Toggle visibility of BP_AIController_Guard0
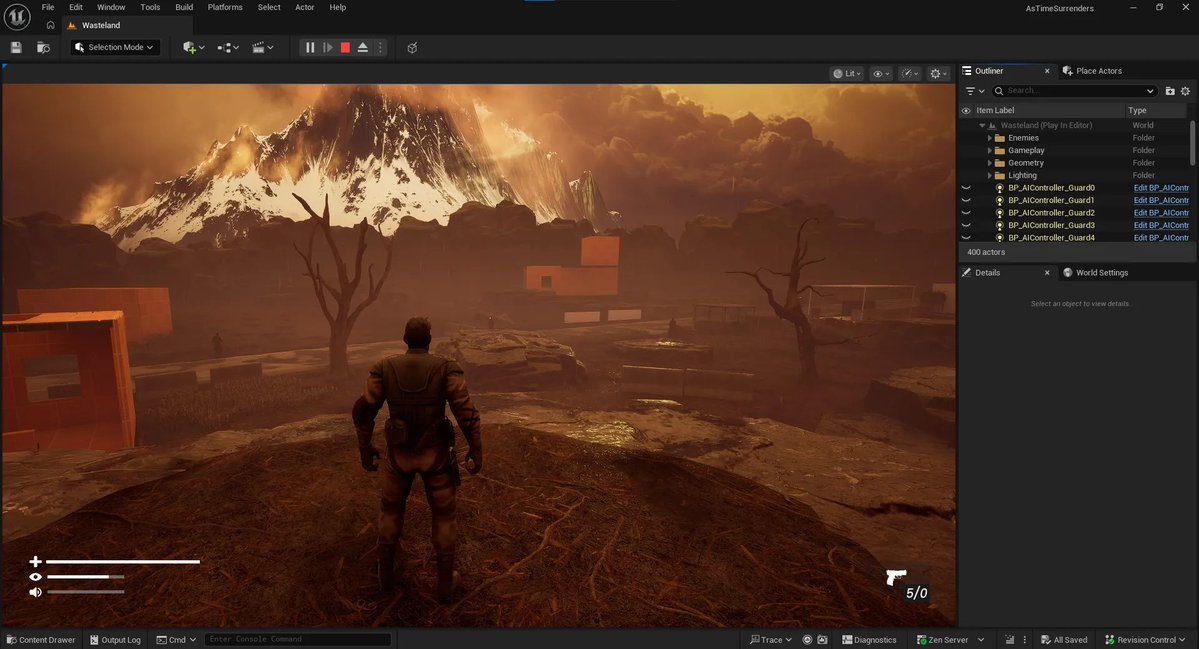The image size is (1199, 649). [966, 188]
